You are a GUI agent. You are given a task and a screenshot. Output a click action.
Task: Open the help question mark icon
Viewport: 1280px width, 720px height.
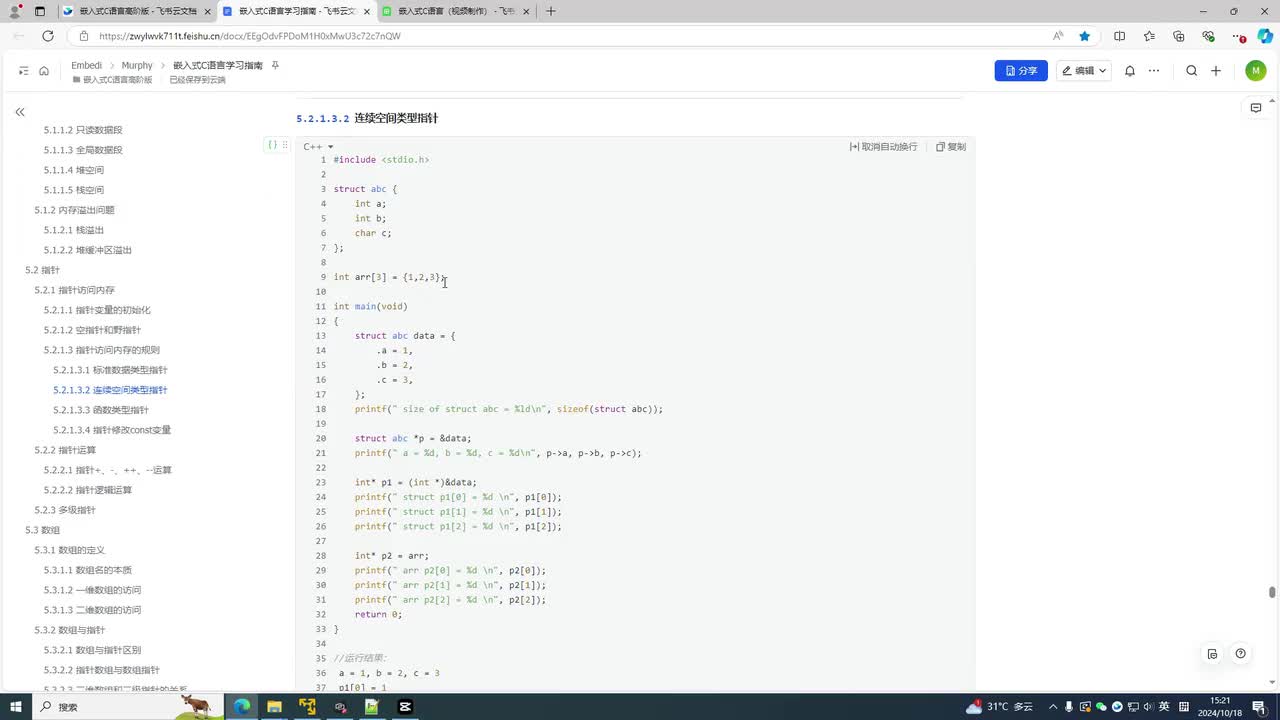tap(1240, 654)
